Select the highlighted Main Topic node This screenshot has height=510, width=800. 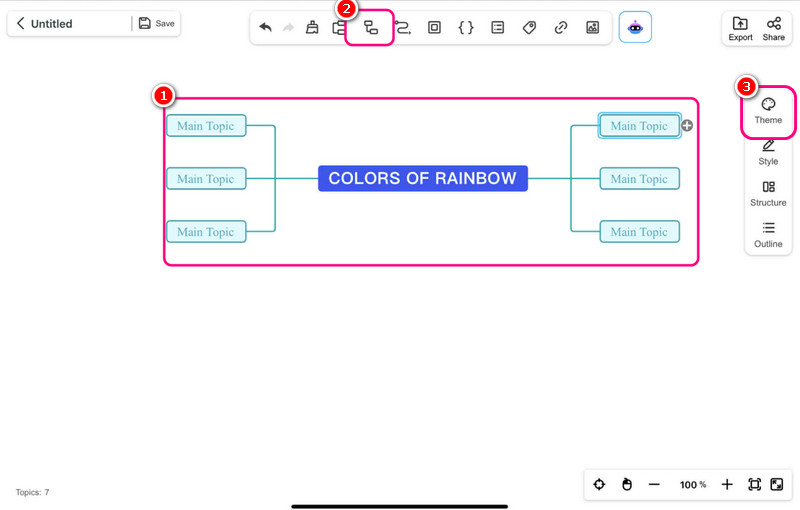tap(639, 125)
